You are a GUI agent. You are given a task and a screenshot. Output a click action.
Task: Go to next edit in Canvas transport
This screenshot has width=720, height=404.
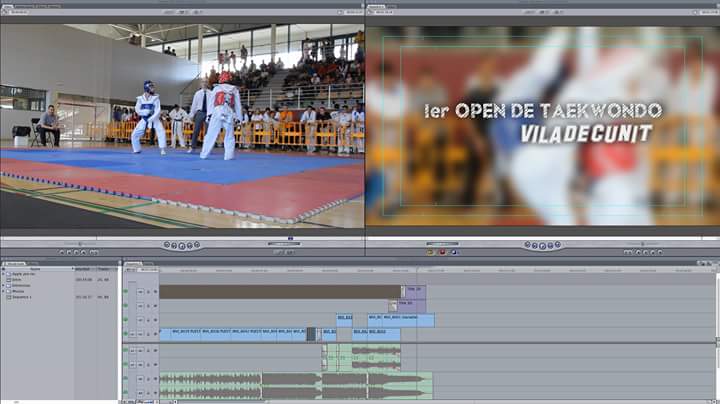557,245
